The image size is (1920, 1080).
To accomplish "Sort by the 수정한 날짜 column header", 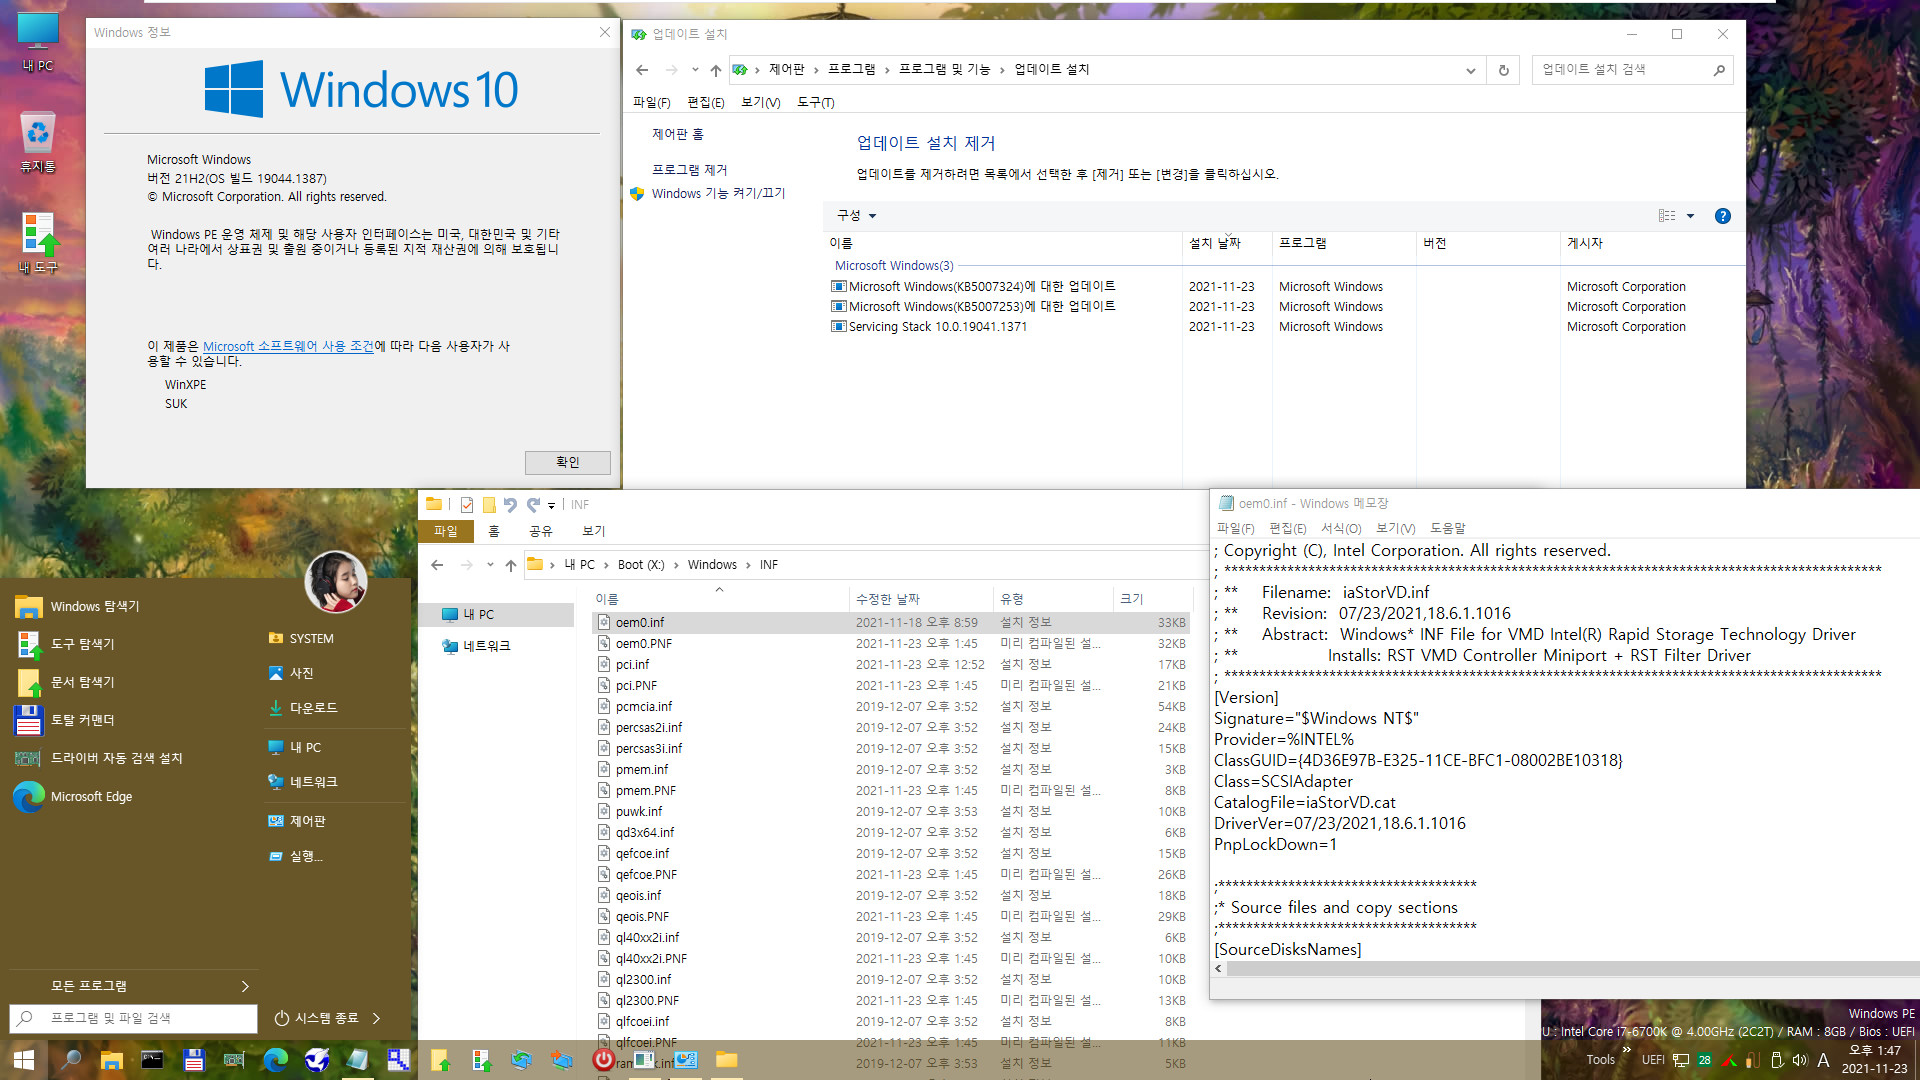I will [x=887, y=599].
